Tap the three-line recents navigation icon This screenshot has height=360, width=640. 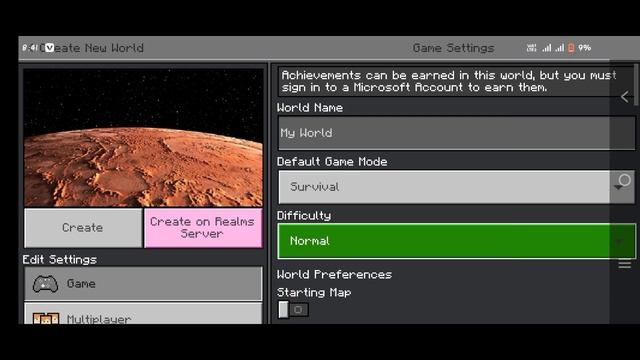coord(624,264)
